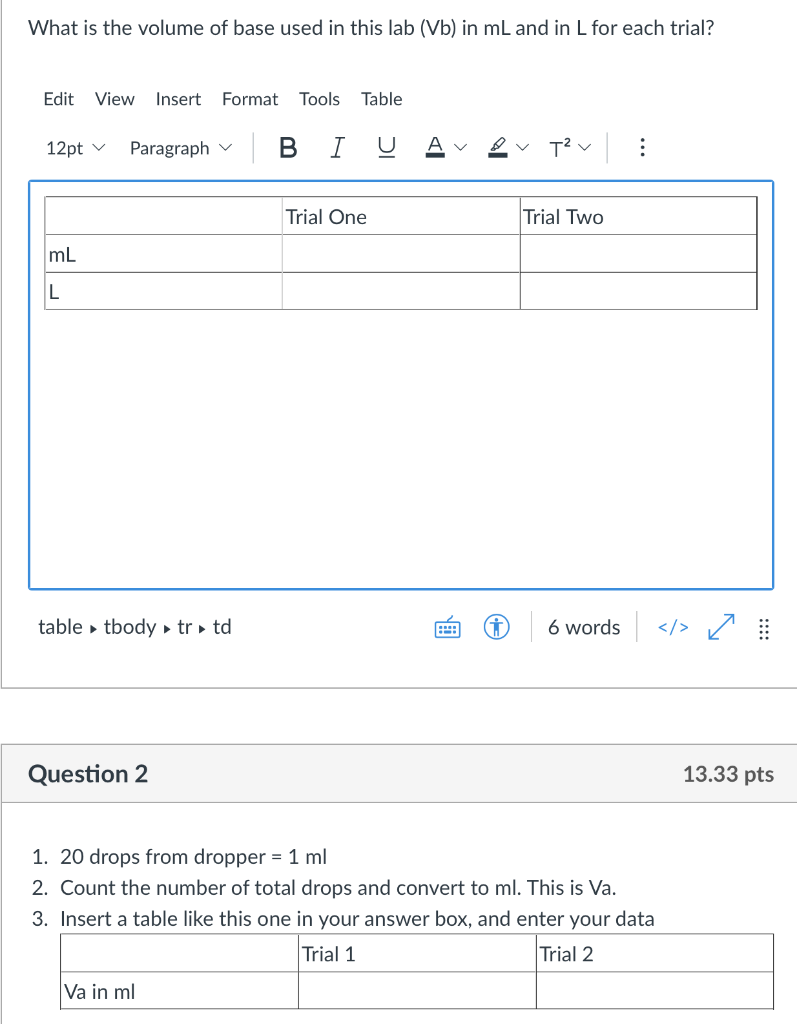
Task: Open the Insert menu
Action: click(x=178, y=99)
